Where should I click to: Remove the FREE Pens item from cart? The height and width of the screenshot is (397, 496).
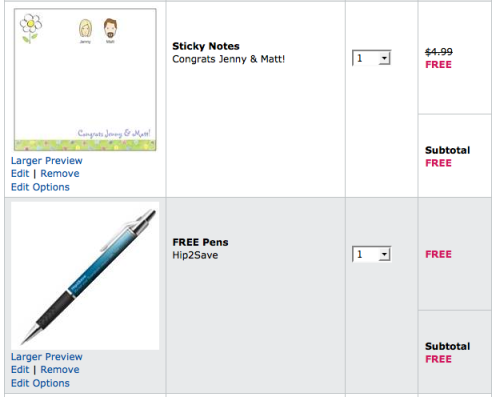[60, 370]
